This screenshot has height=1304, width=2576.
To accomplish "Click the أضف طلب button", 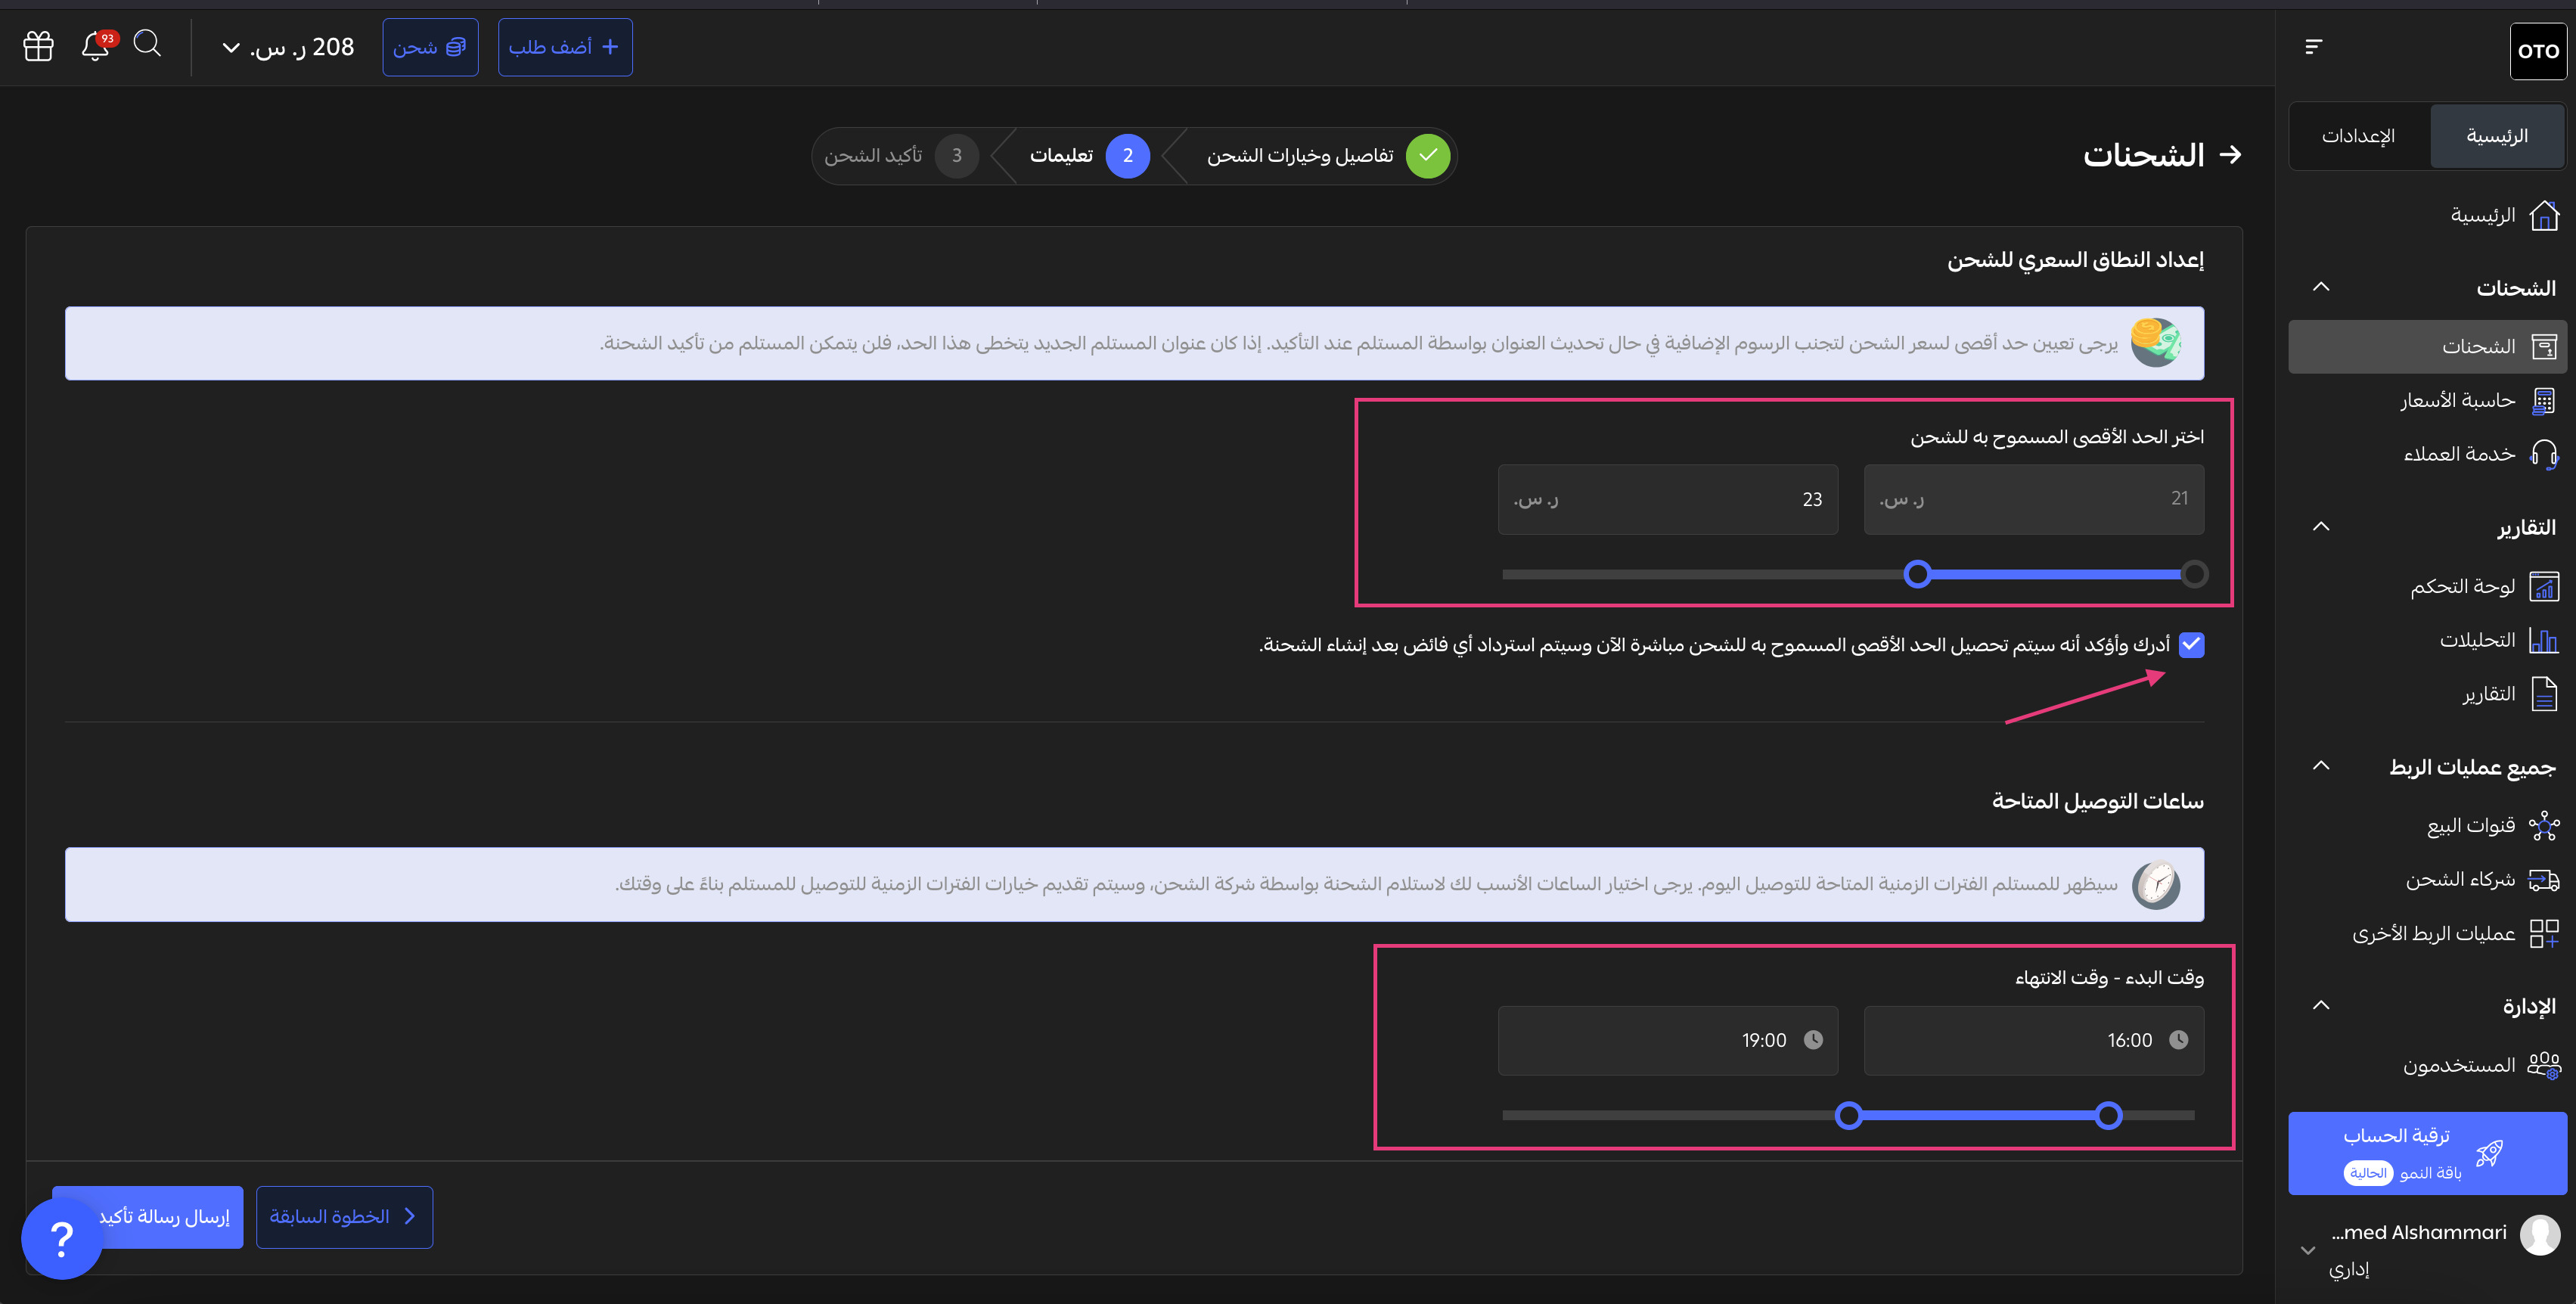I will click(x=565, y=47).
